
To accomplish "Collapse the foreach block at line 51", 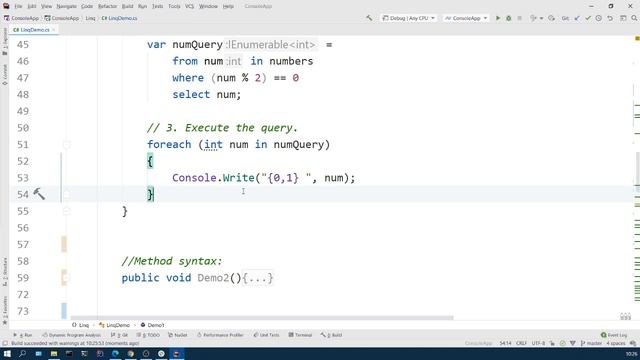I will (x=67, y=144).
